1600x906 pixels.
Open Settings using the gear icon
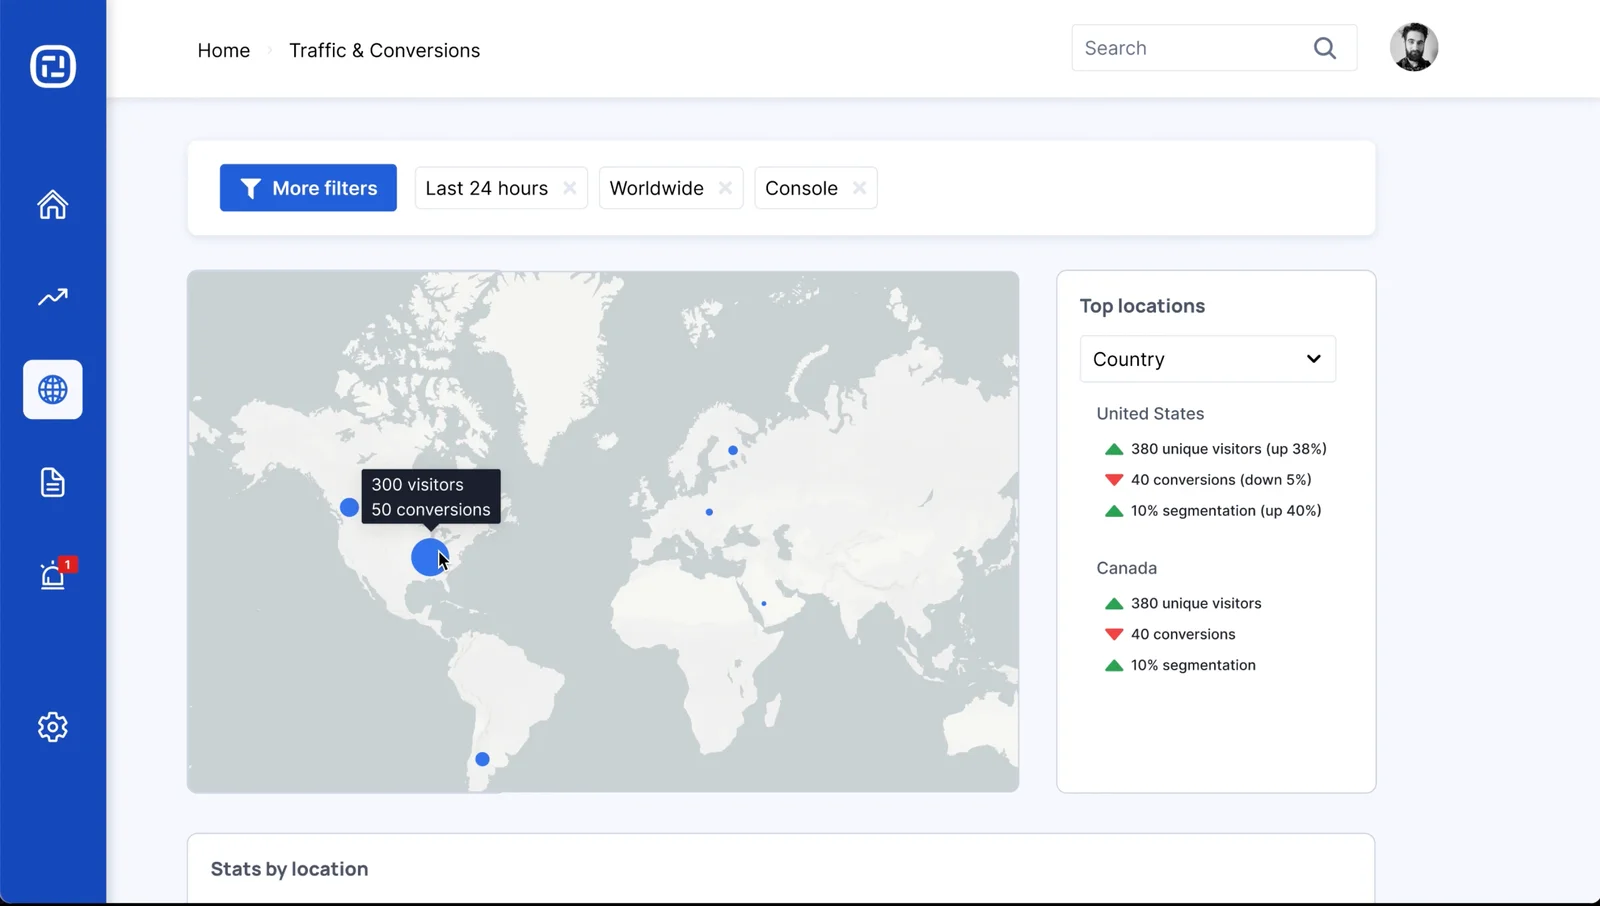[x=52, y=727]
